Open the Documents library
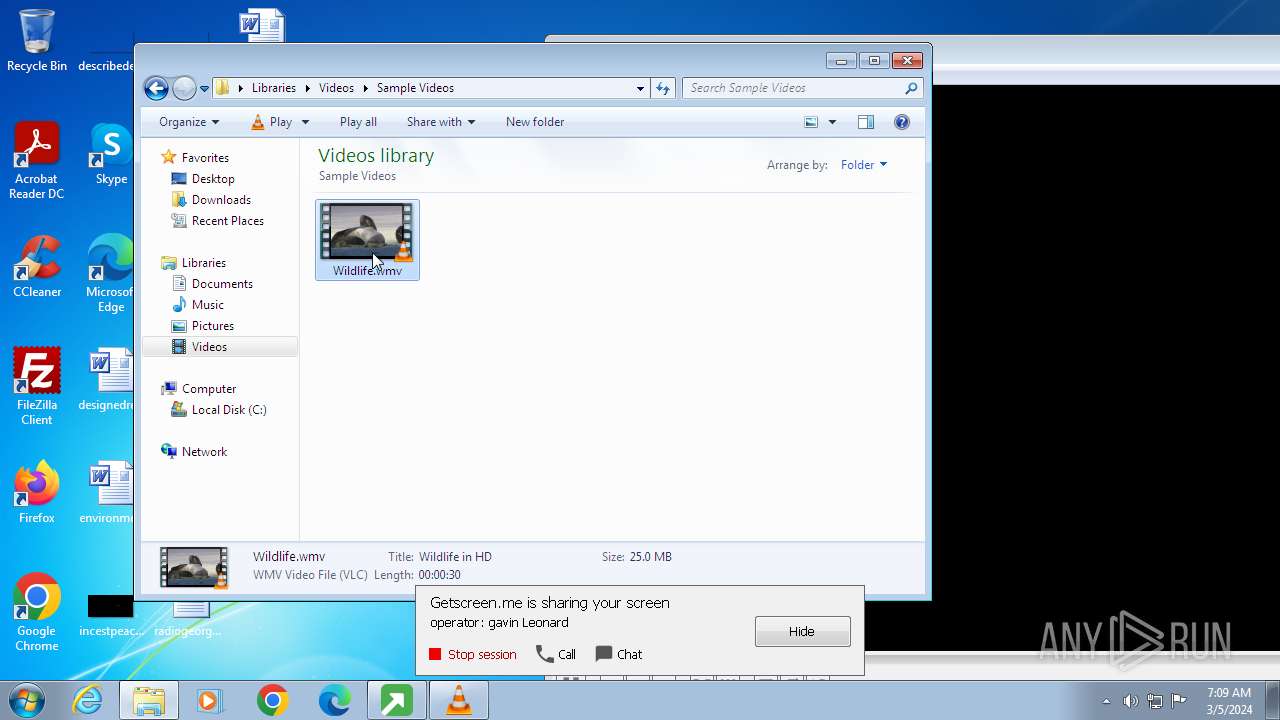 tap(222, 284)
